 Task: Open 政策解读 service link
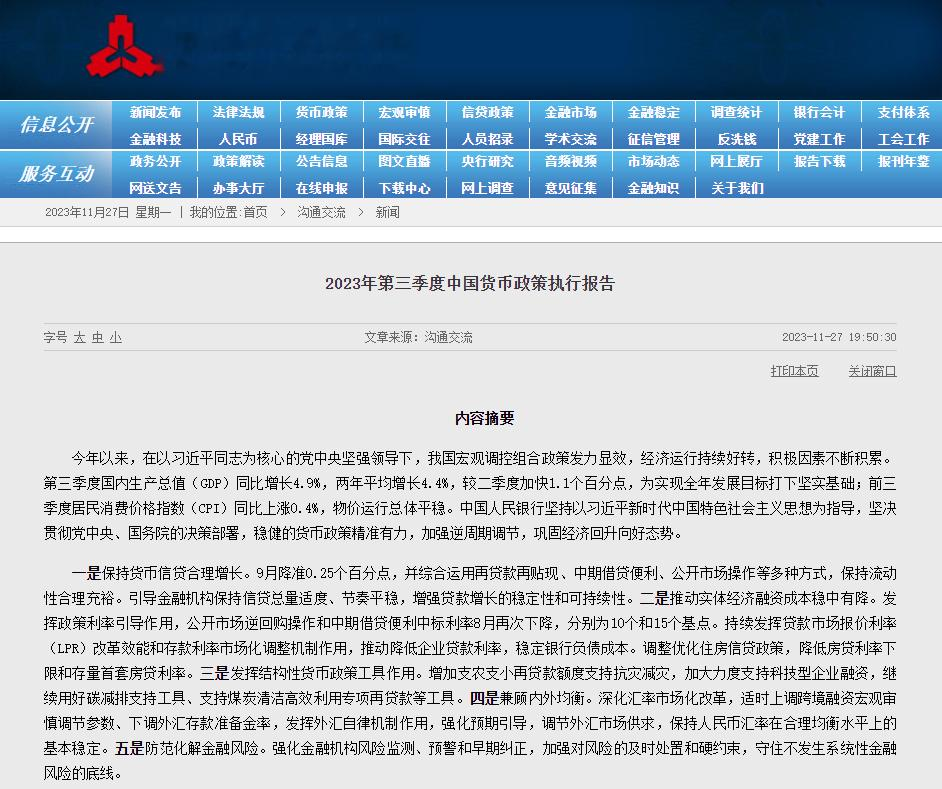click(238, 161)
